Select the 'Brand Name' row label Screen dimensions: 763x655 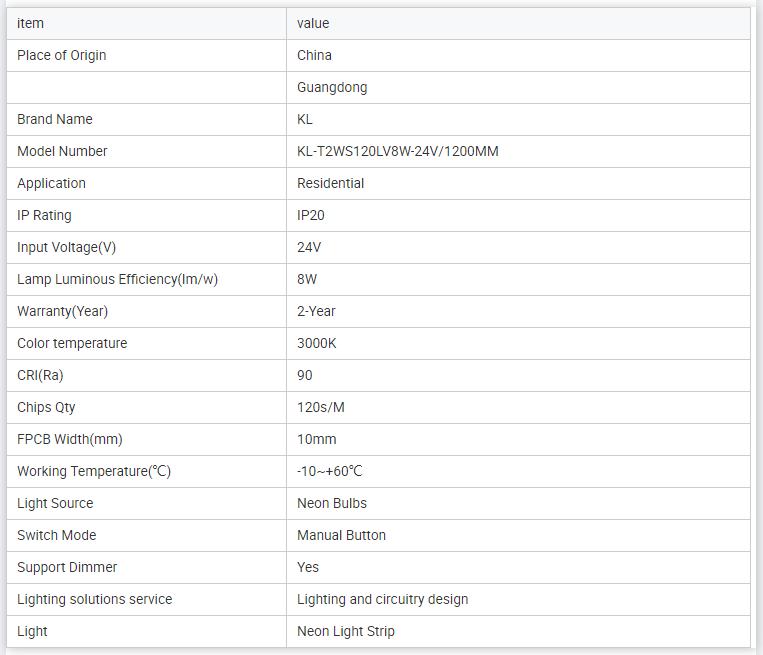55,119
